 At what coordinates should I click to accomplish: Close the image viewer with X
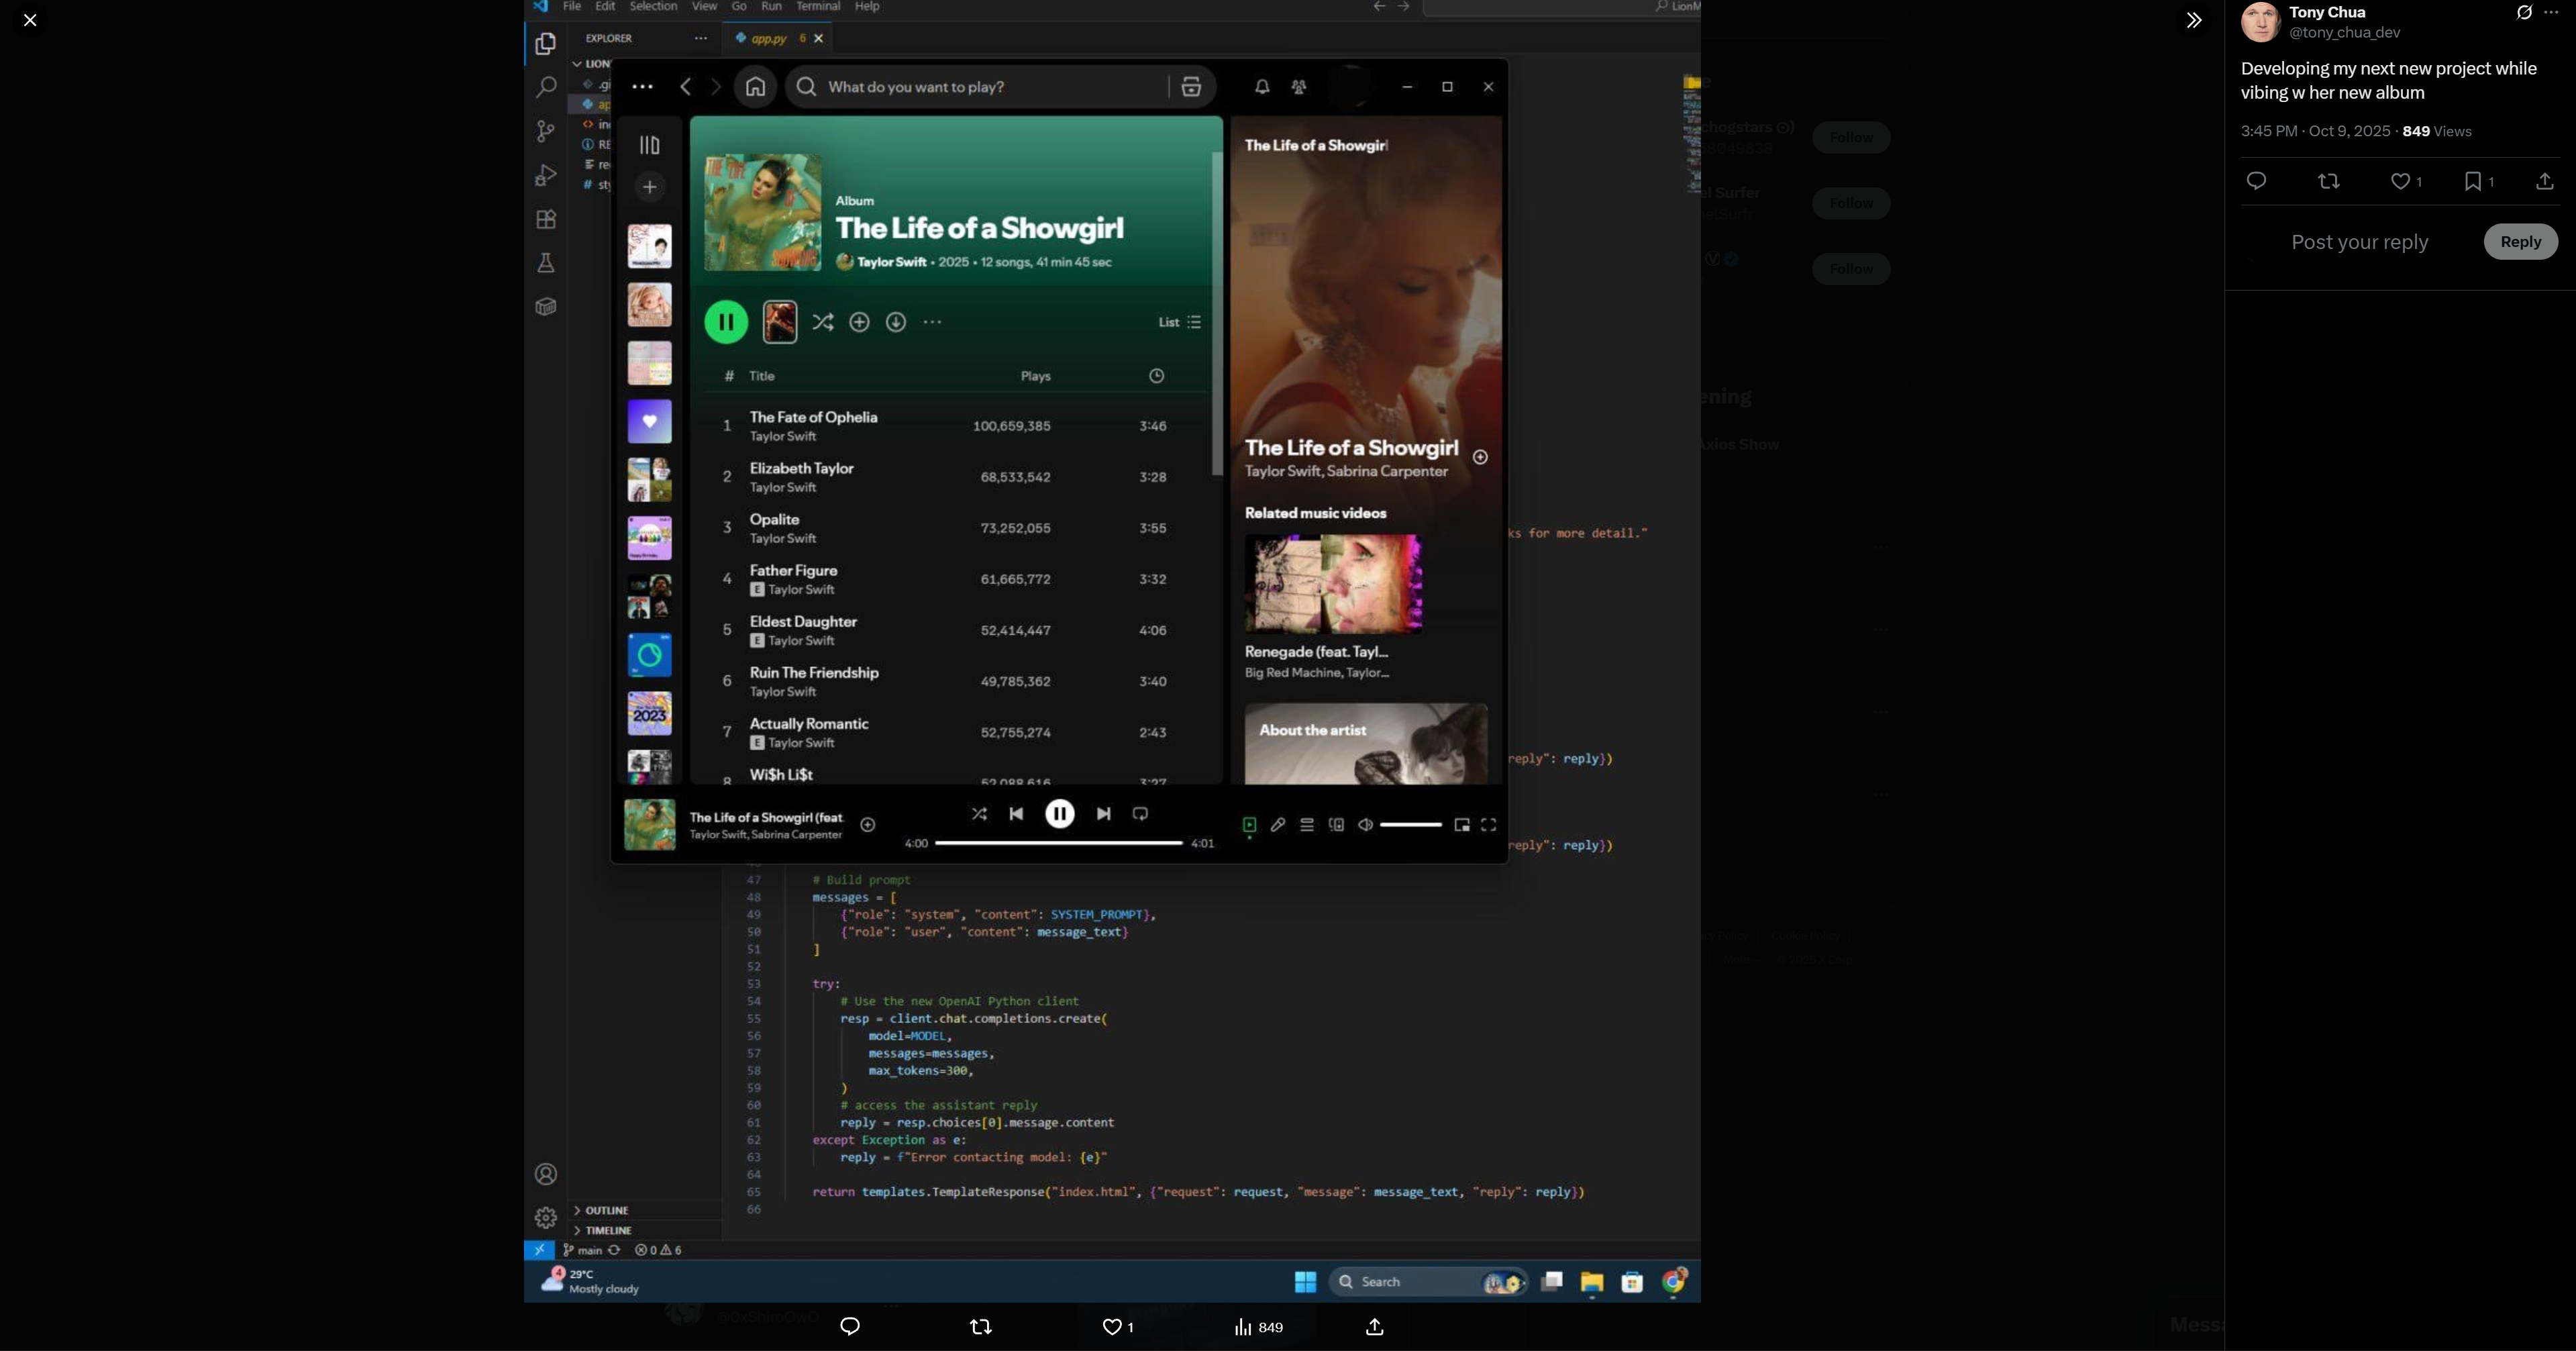tap(30, 20)
